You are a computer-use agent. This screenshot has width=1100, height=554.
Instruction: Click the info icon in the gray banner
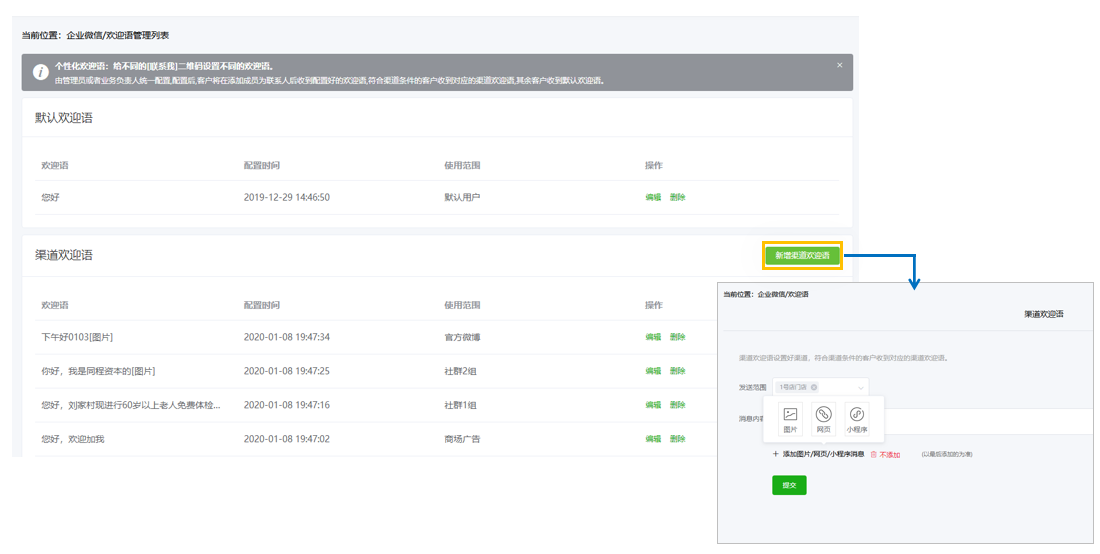coord(40,72)
